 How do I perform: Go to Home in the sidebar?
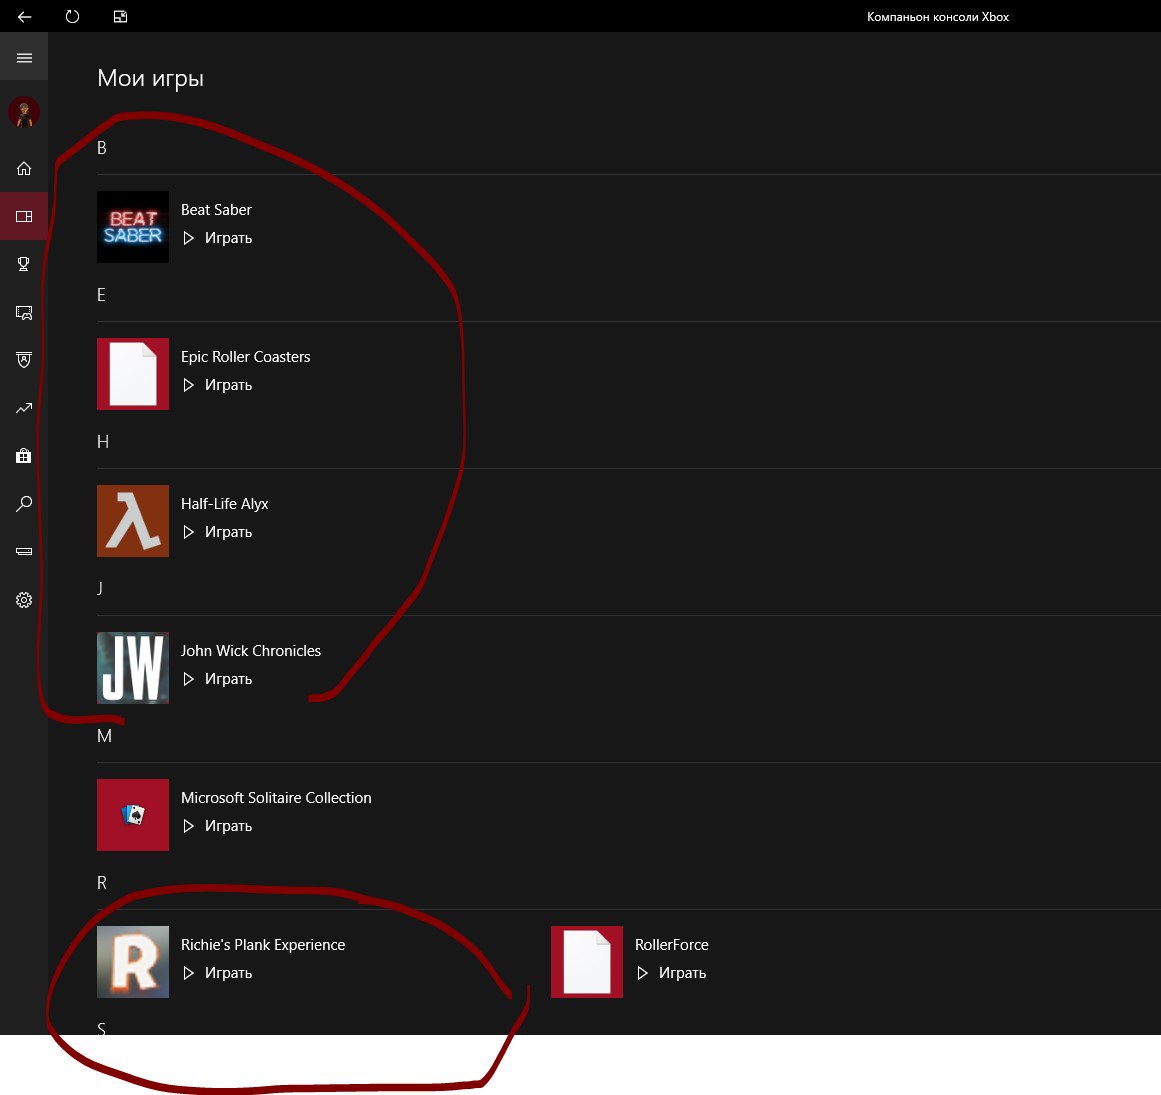pyautogui.click(x=24, y=168)
